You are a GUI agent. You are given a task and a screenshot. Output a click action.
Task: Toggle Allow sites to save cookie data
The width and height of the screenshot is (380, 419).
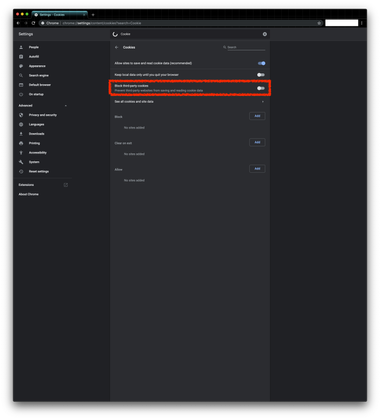(x=261, y=63)
